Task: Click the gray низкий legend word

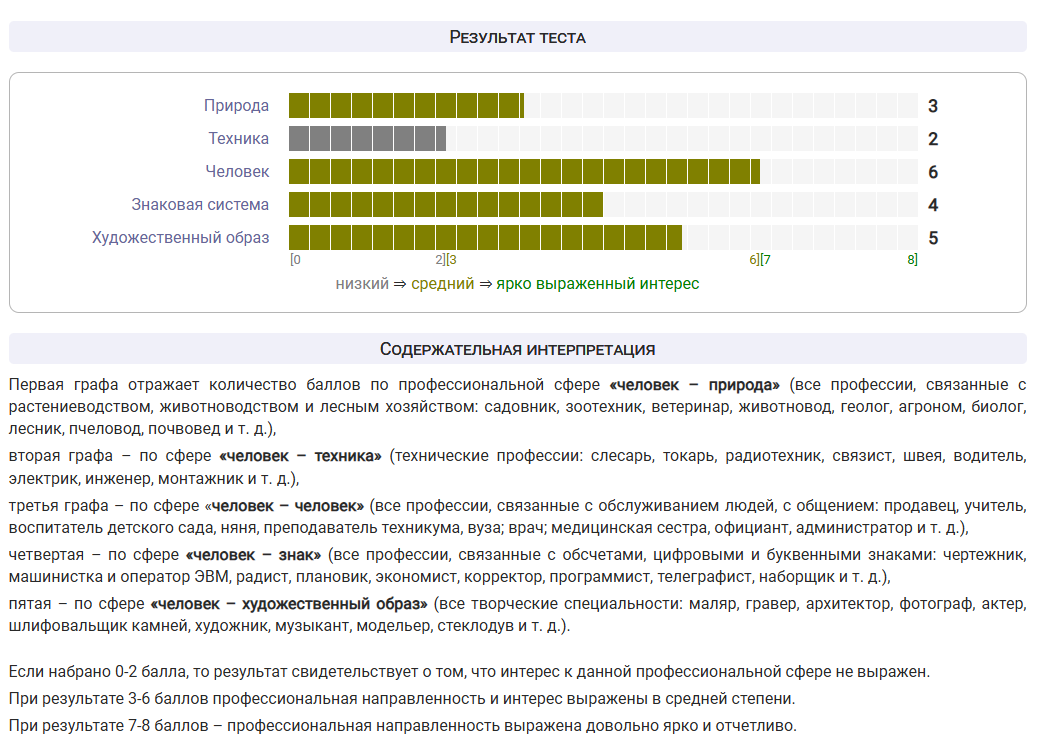Action: pyautogui.click(x=362, y=283)
